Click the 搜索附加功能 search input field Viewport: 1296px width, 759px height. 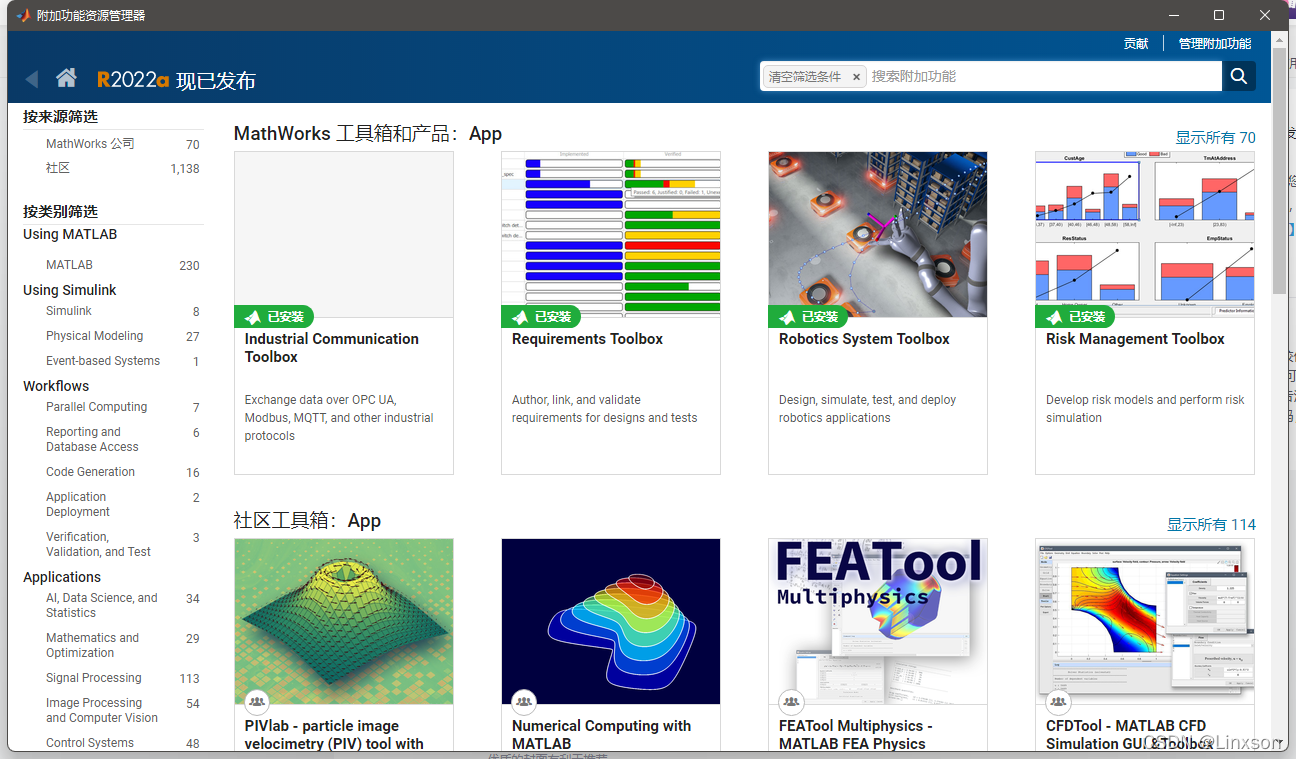1043,76
